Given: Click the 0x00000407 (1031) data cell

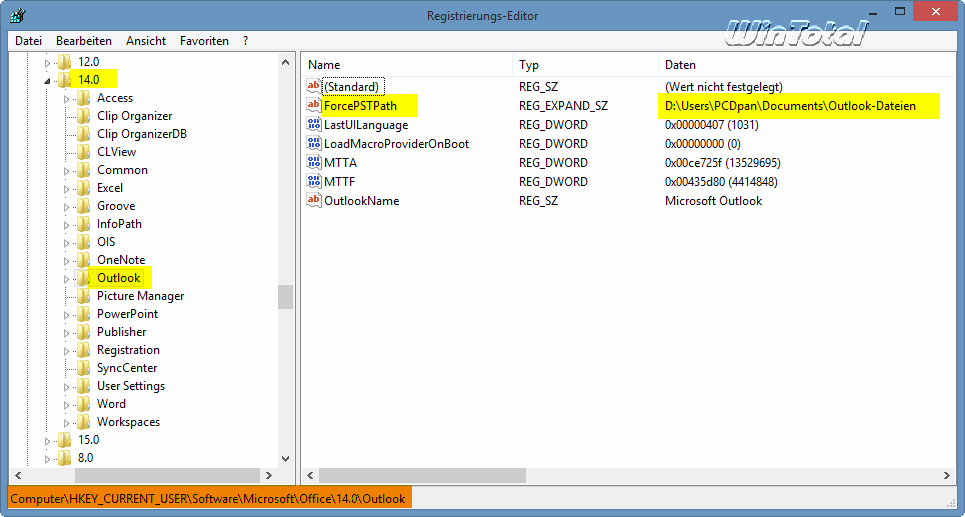Looking at the screenshot, I should pos(712,125).
